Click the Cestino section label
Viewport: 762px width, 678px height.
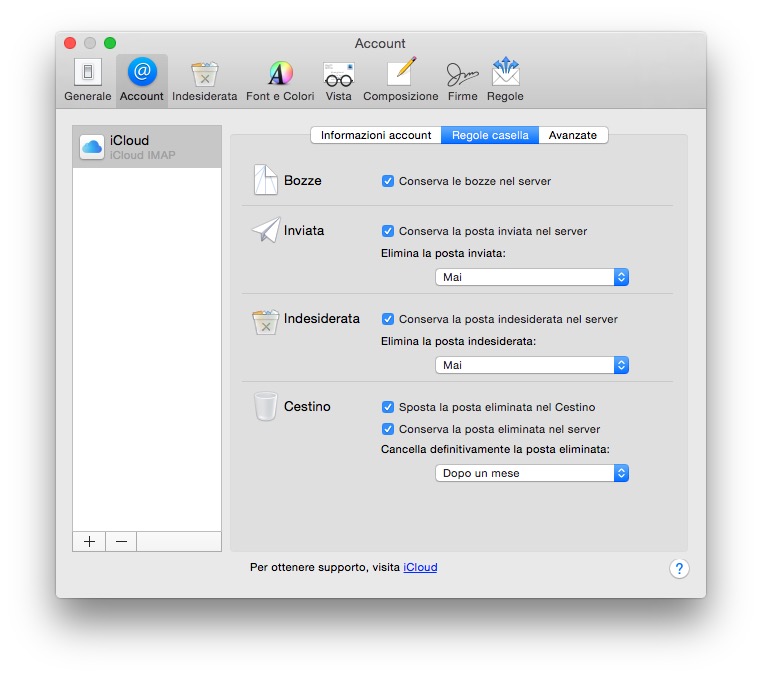(x=307, y=406)
